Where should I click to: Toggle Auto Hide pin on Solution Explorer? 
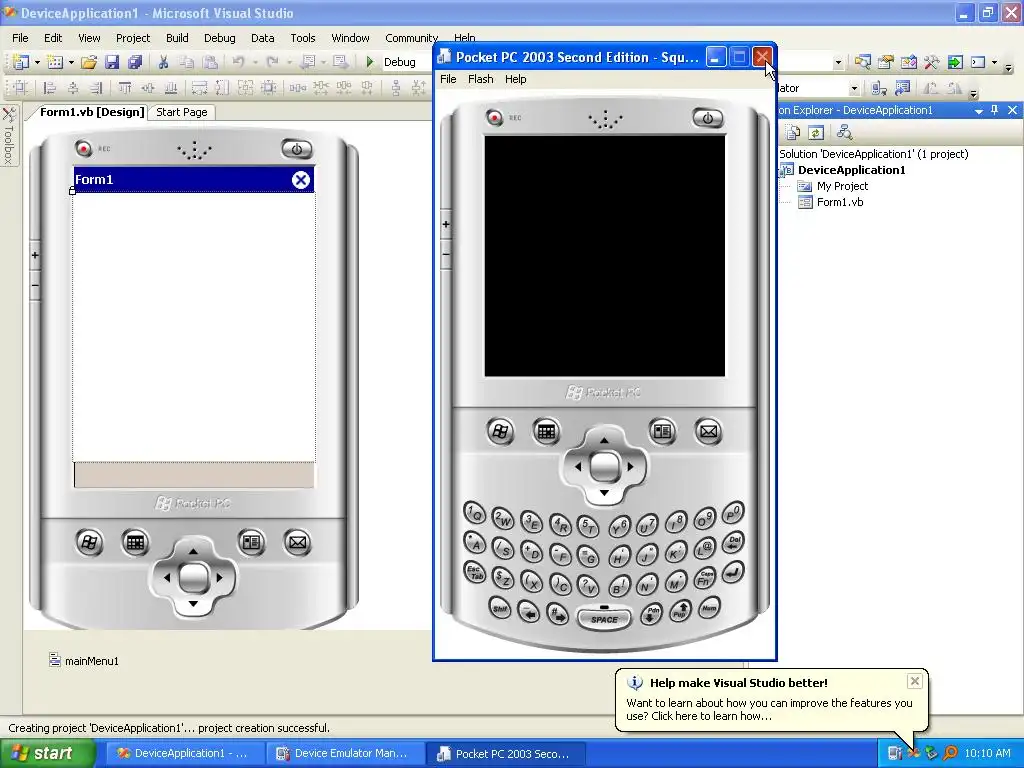click(995, 110)
